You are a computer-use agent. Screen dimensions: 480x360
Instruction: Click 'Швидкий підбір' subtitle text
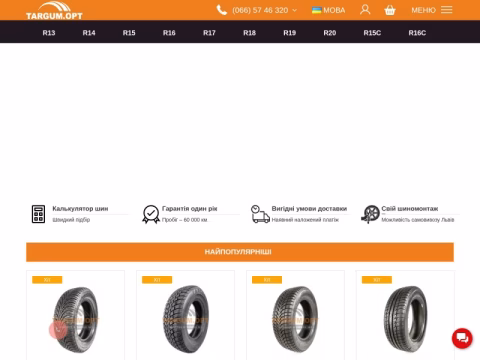[71, 220]
